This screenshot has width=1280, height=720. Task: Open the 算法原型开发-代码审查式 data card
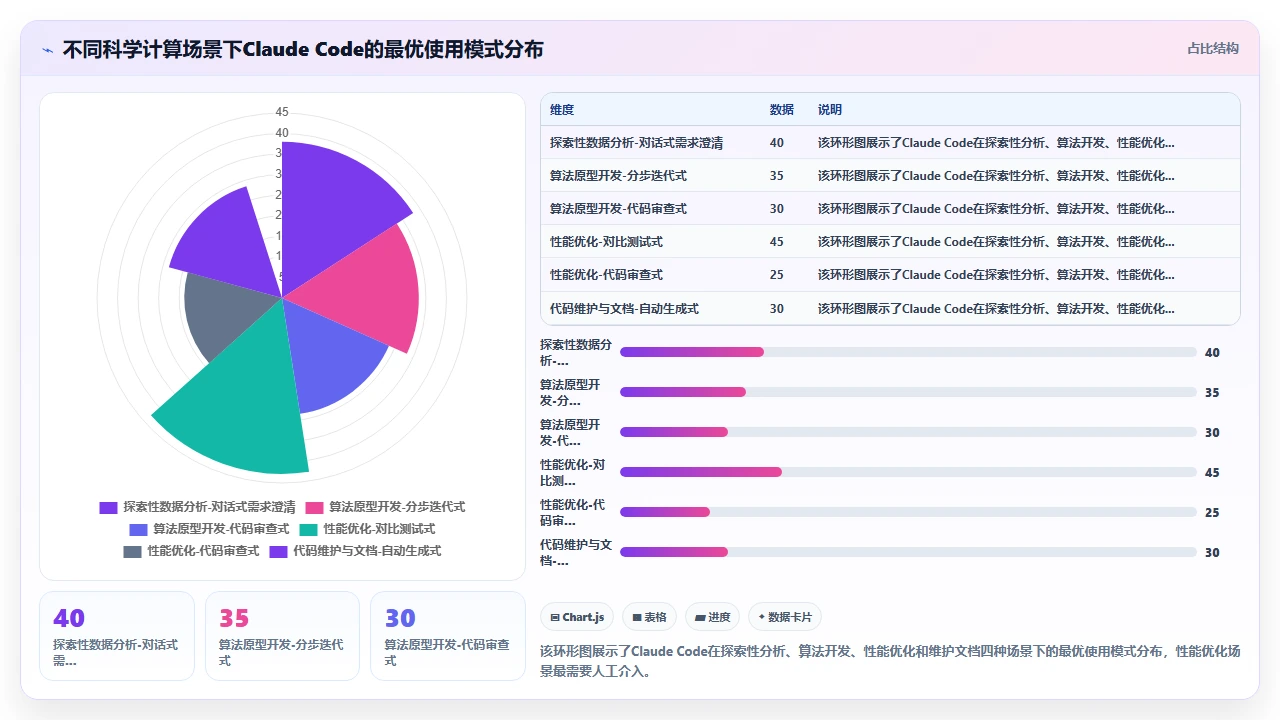[448, 636]
